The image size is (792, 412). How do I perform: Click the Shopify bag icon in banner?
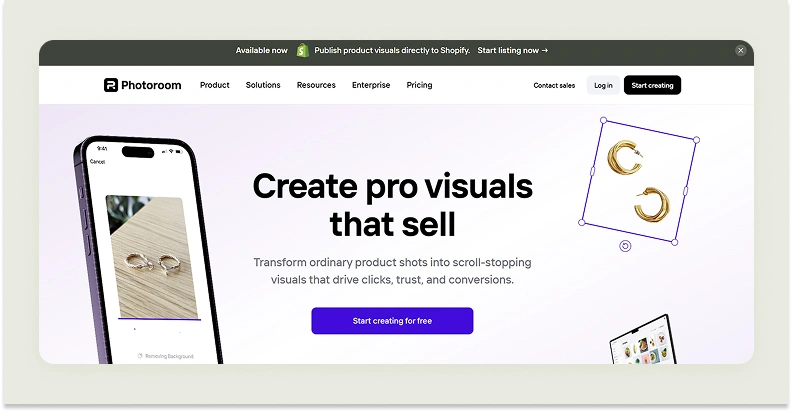[302, 50]
